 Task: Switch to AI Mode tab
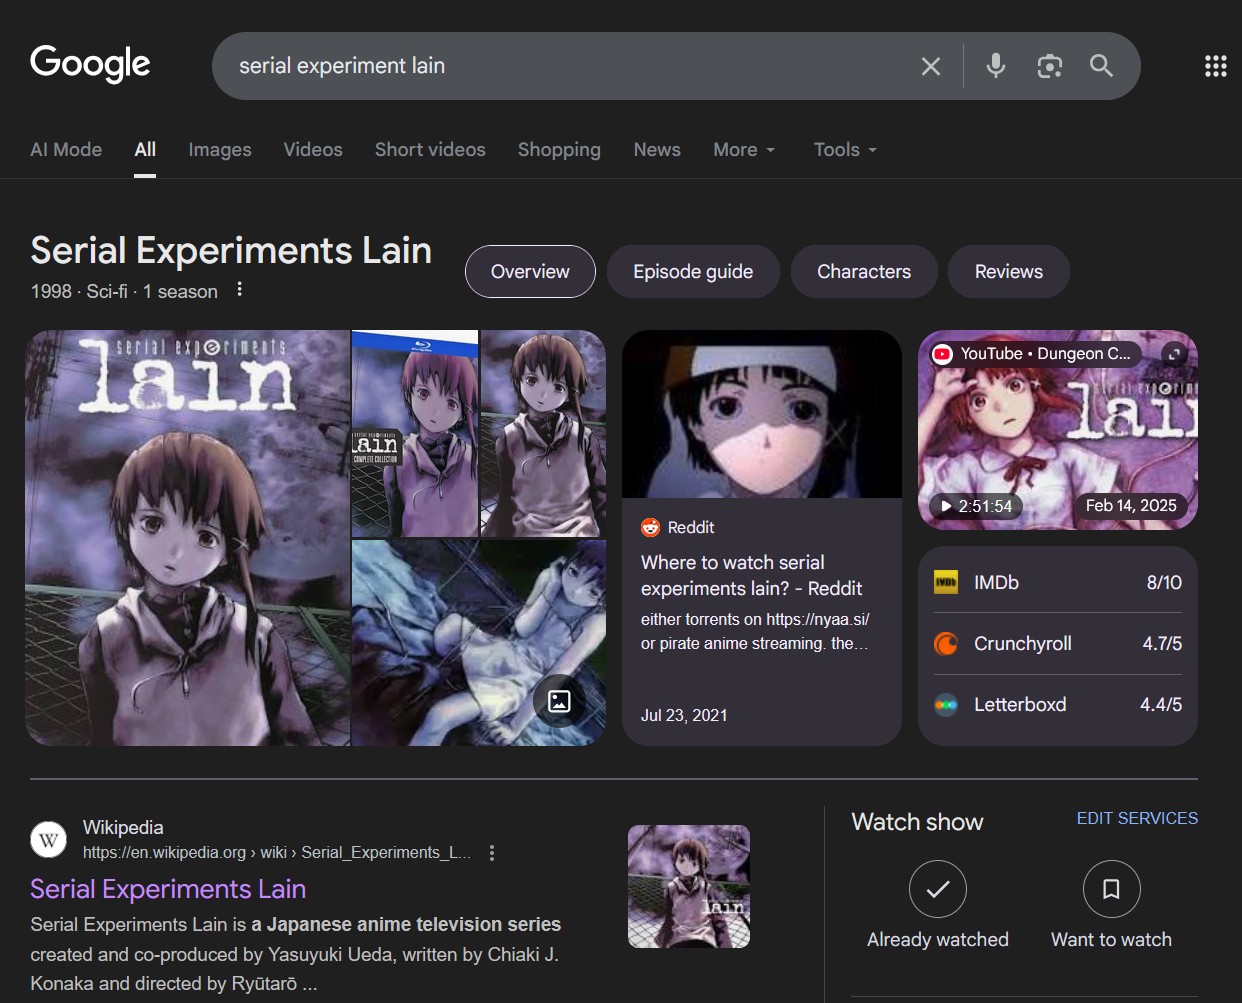click(66, 150)
